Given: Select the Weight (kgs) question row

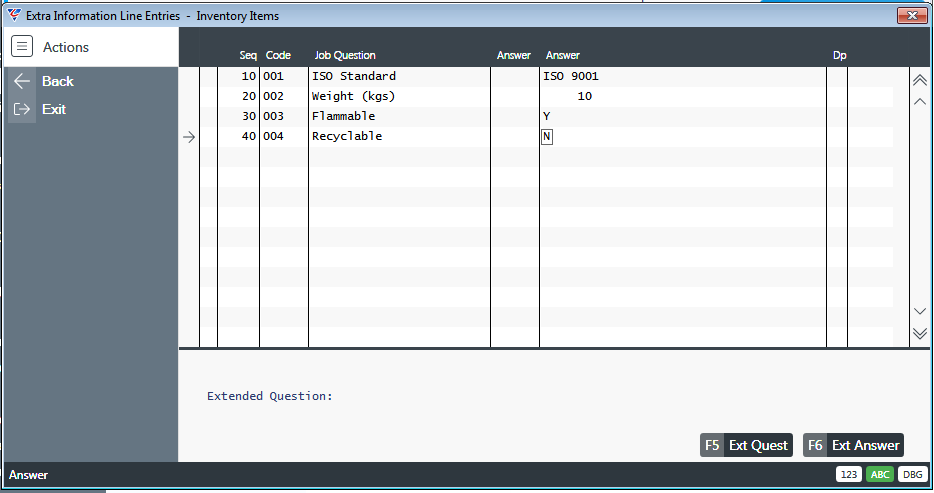Looking at the screenshot, I should pos(353,96).
